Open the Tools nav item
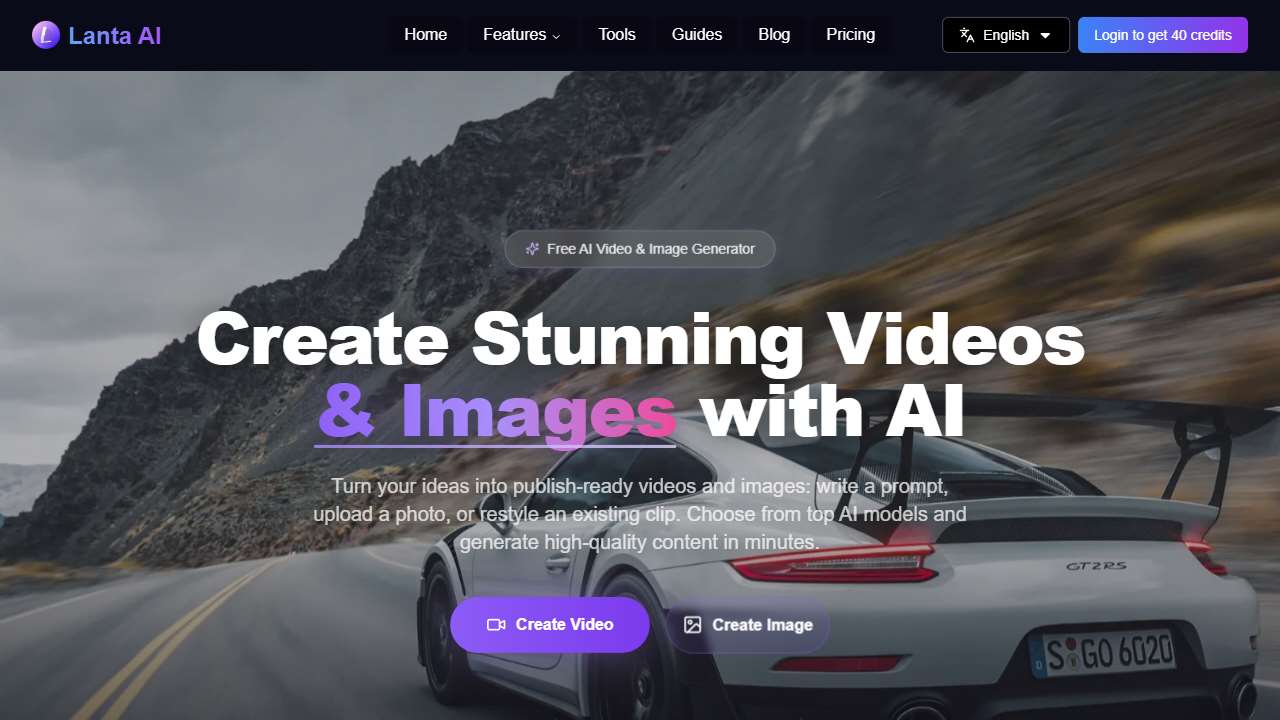This screenshot has width=1280, height=720. coord(616,34)
